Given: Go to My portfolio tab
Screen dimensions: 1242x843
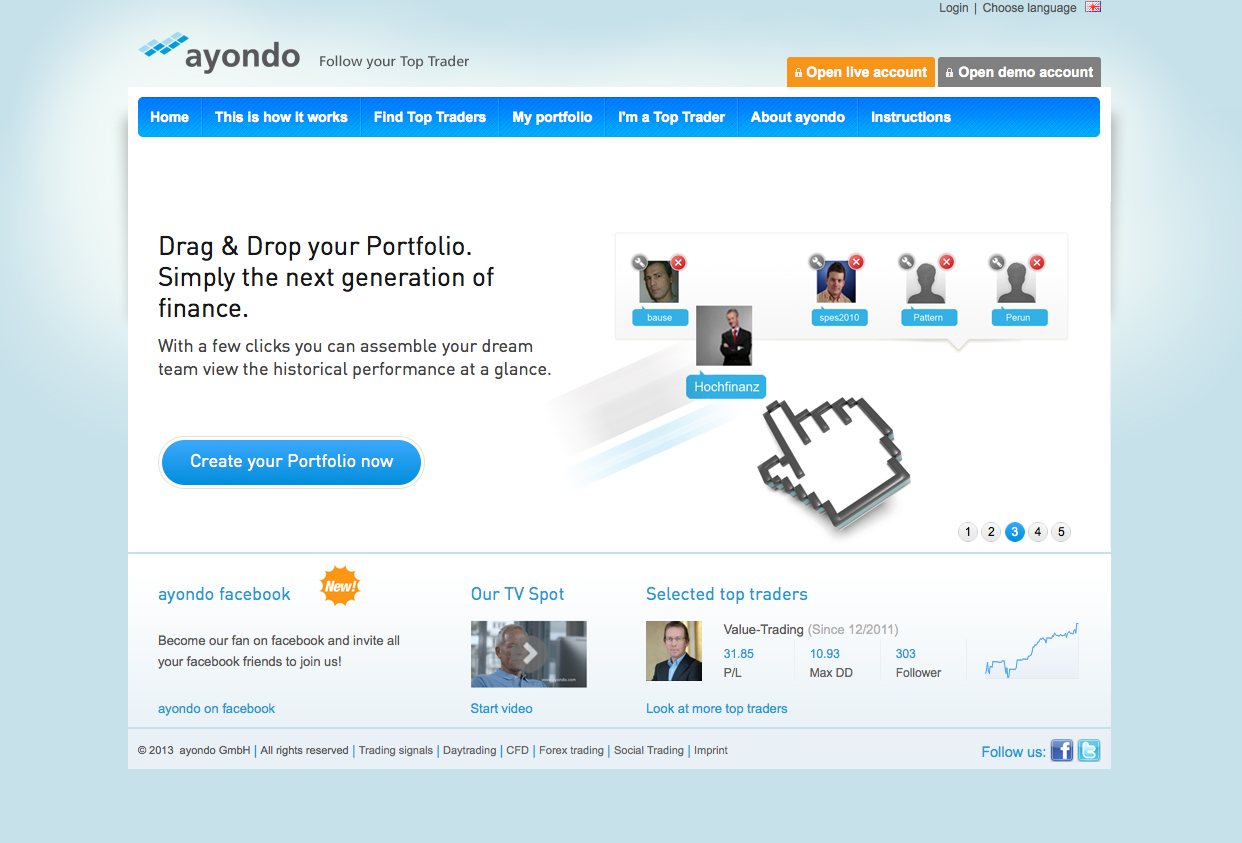Looking at the screenshot, I should pyautogui.click(x=552, y=117).
